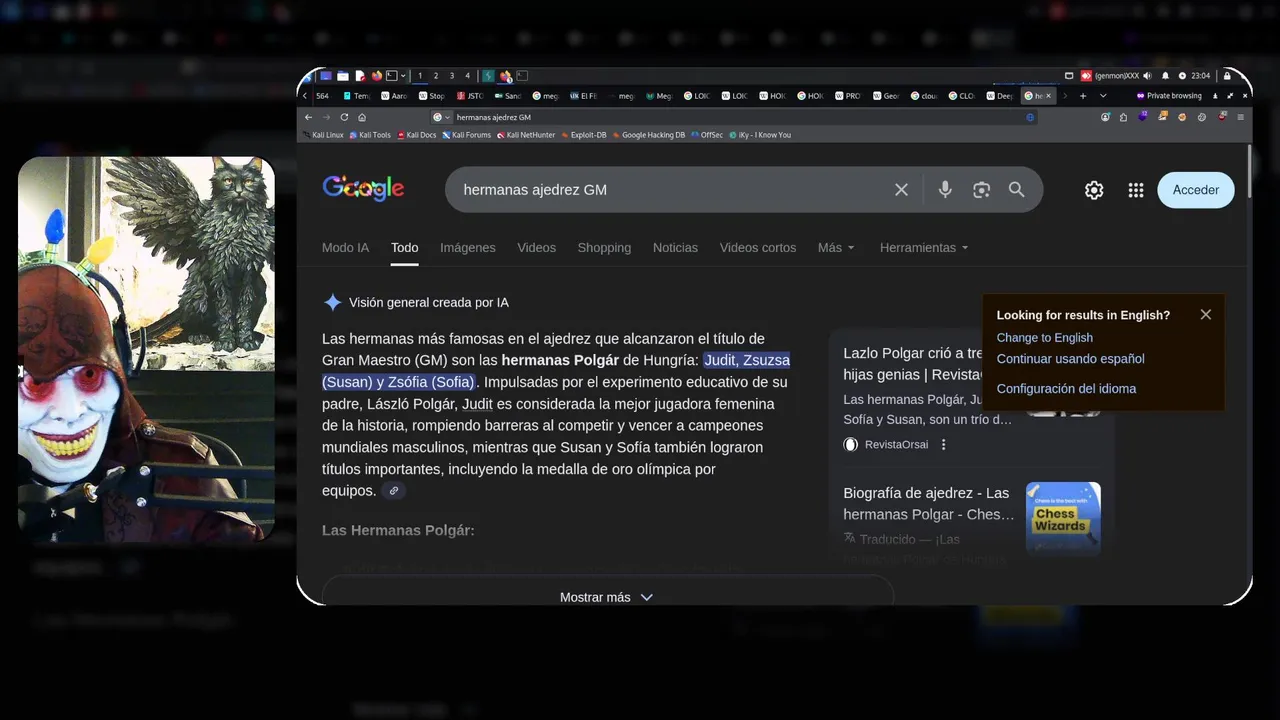1280x720 pixels.
Task: Open Kali Tools bookmark
Action: (x=370, y=135)
